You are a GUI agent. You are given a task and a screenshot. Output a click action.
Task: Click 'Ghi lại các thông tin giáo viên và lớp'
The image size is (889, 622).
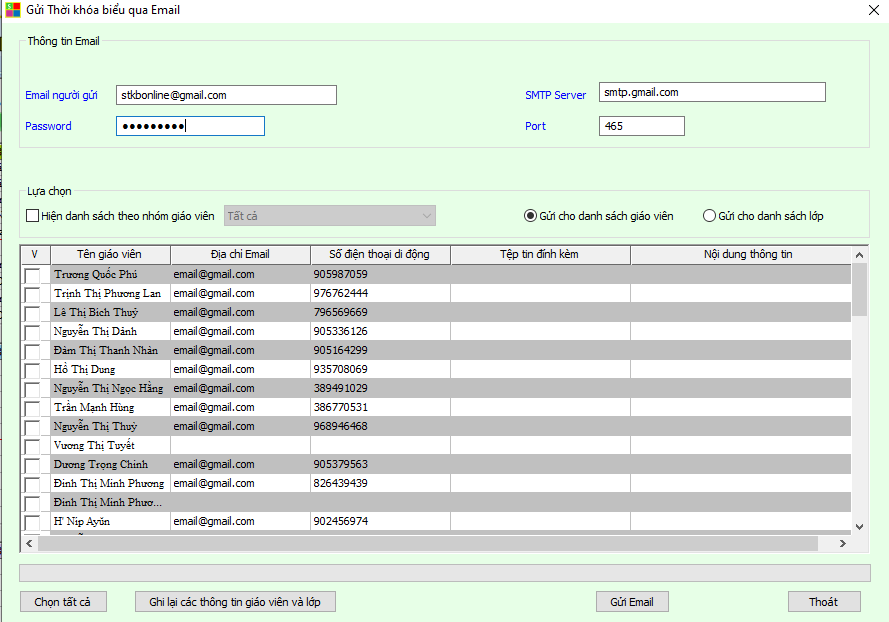tap(235, 602)
